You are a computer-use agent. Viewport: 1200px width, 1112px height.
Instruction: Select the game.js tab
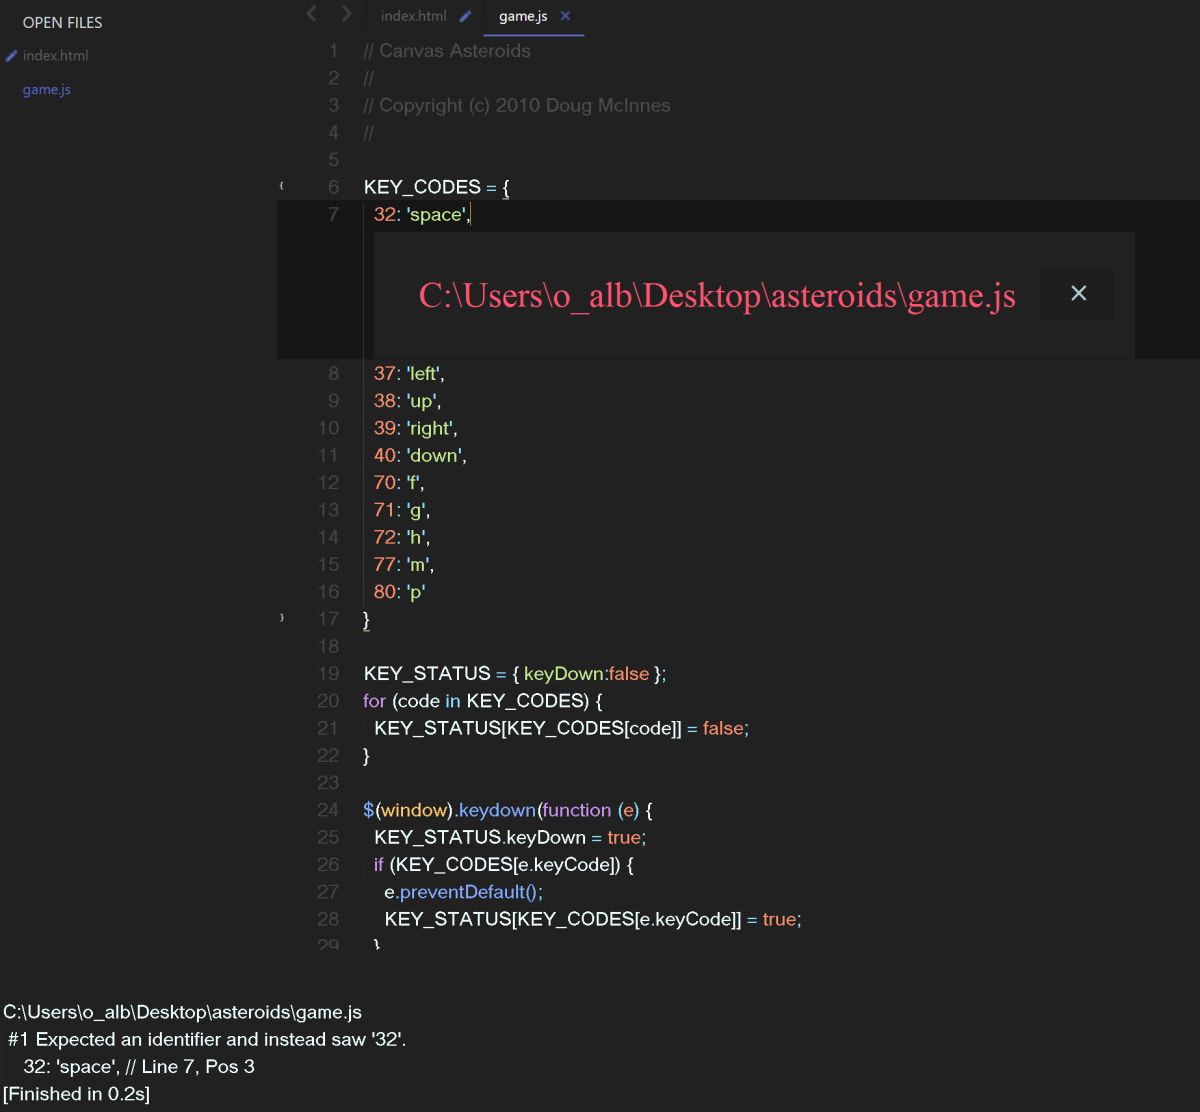523,16
